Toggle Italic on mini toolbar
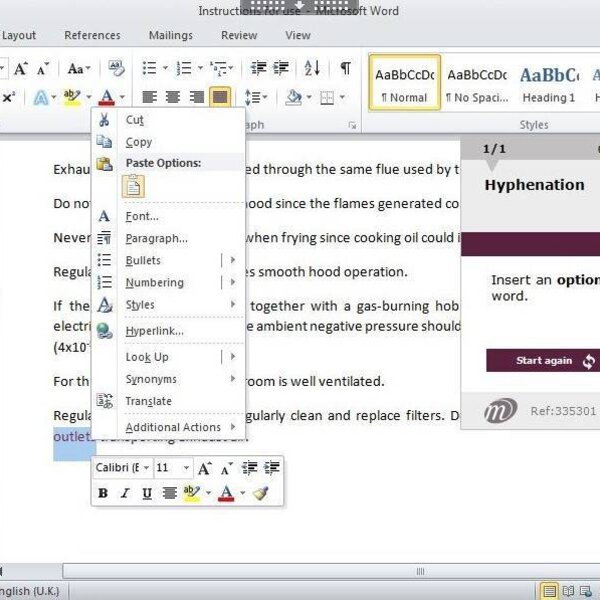The width and height of the screenshot is (600, 600). point(125,493)
